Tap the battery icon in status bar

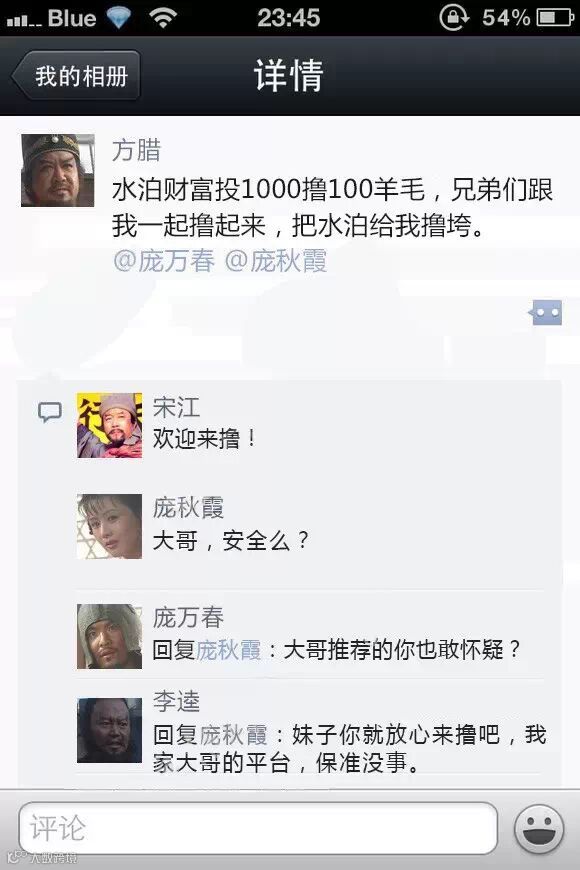555,17
